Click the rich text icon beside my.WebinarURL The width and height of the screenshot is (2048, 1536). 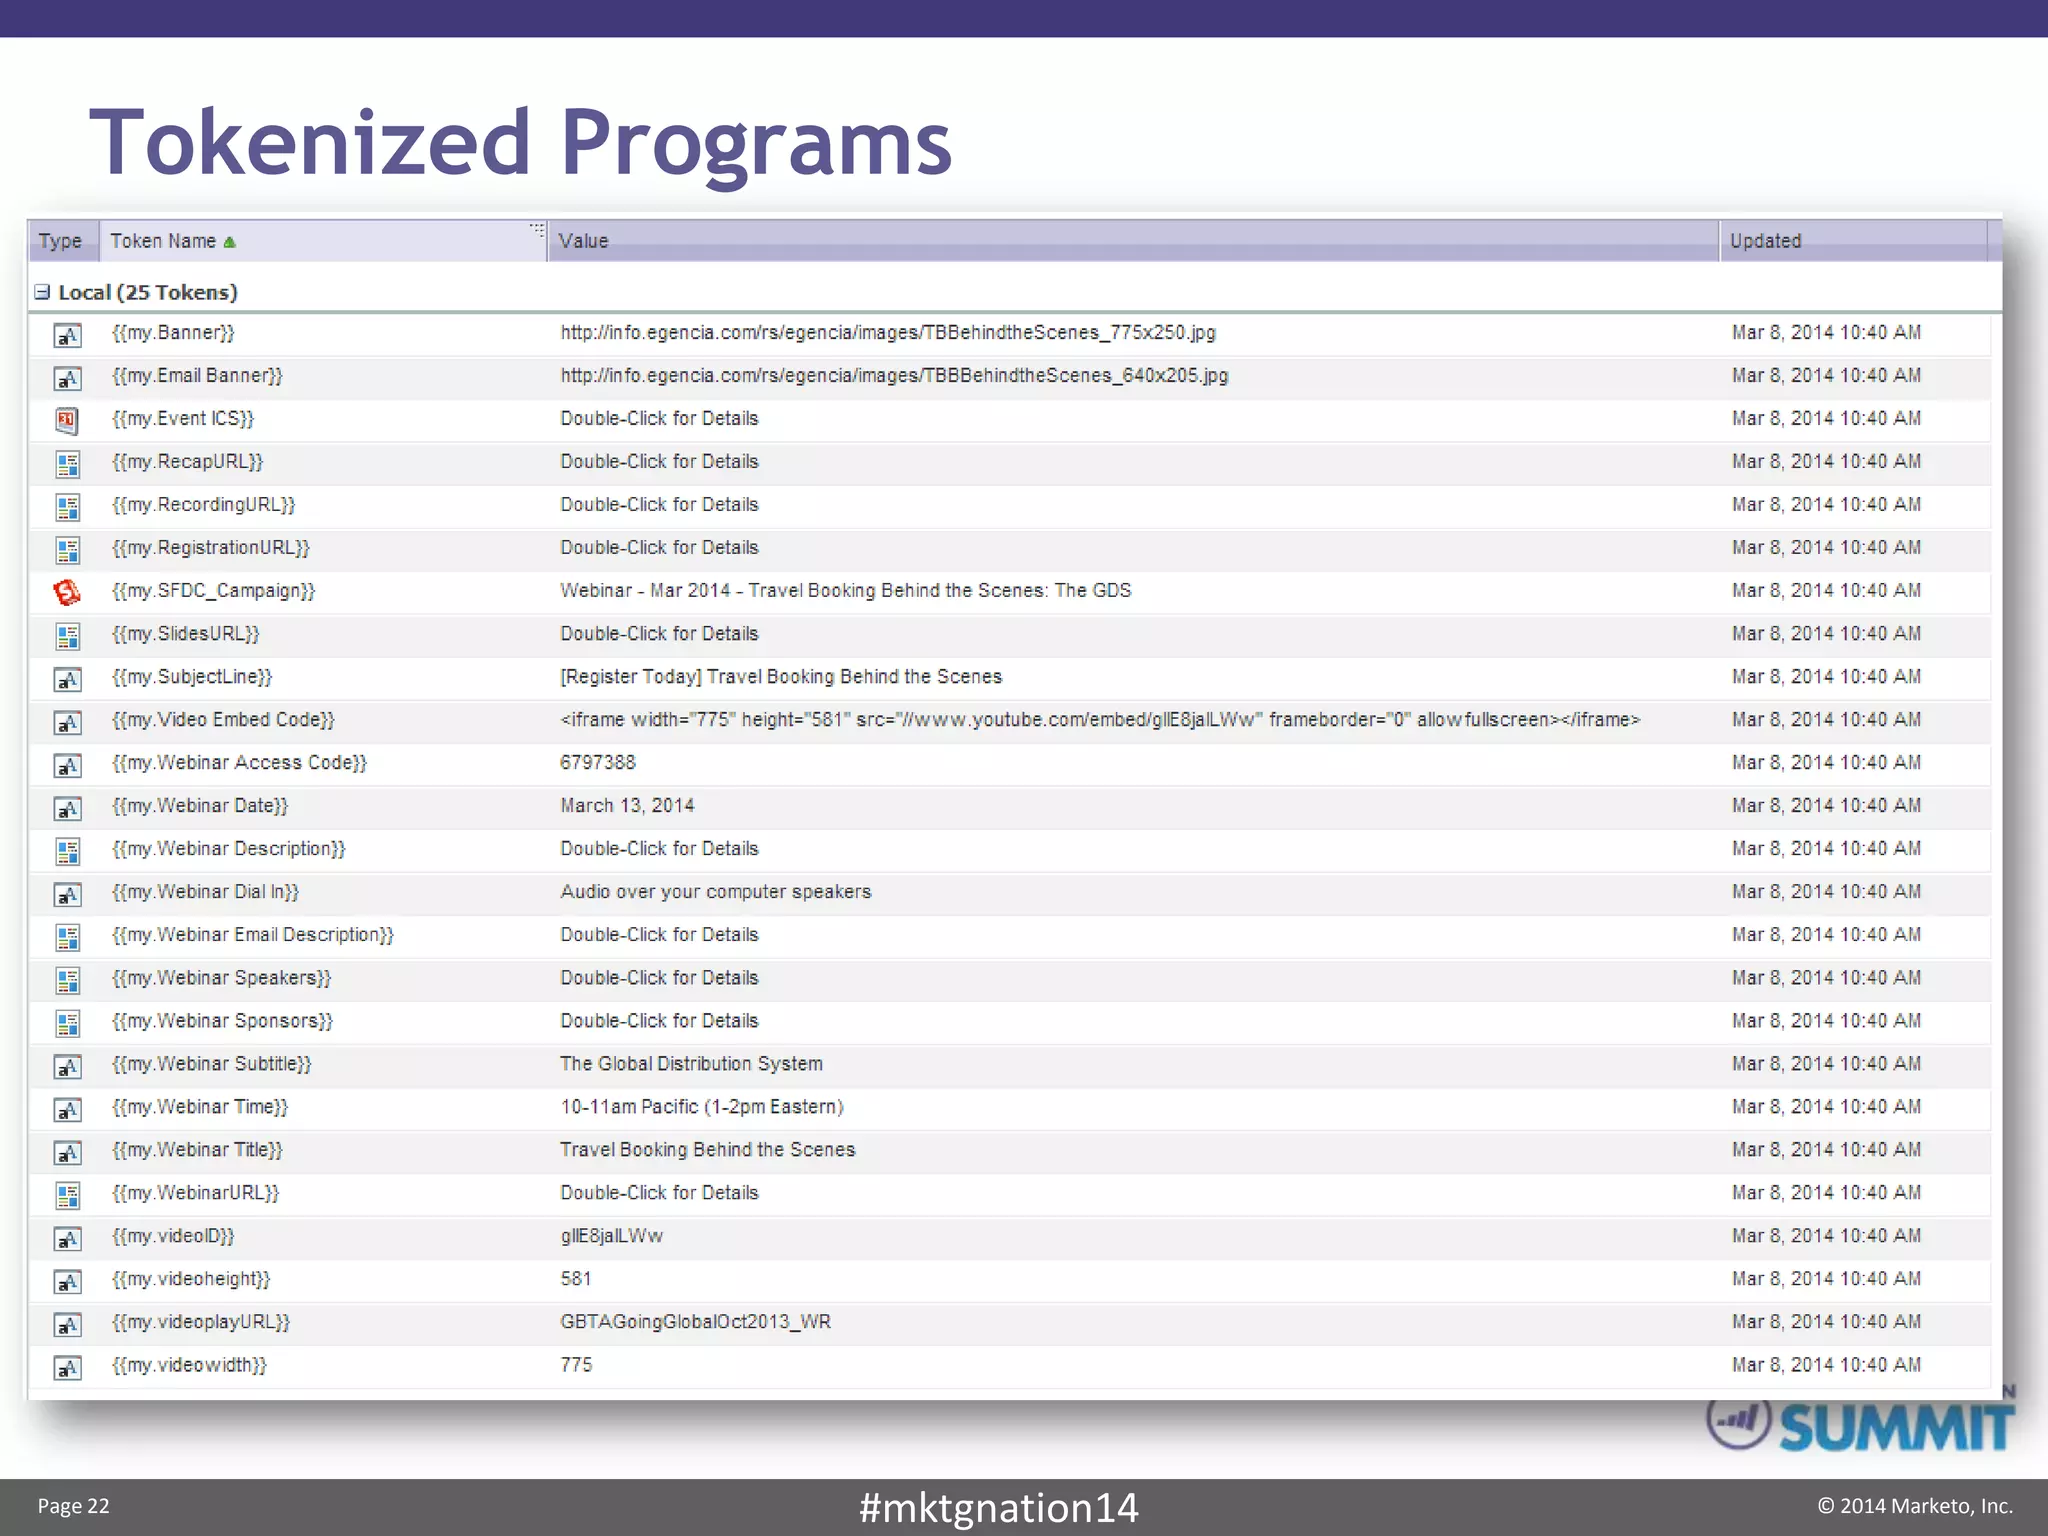click(67, 1195)
